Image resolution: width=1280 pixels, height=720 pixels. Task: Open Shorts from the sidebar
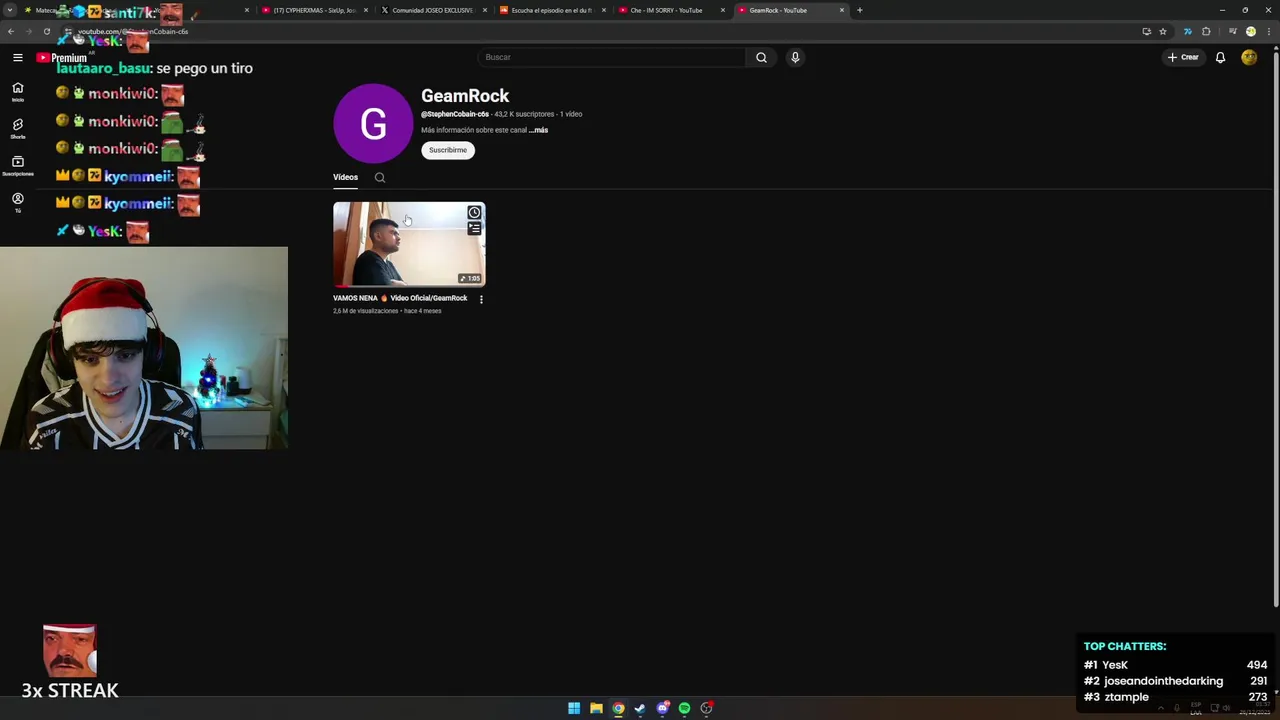tap(17, 128)
